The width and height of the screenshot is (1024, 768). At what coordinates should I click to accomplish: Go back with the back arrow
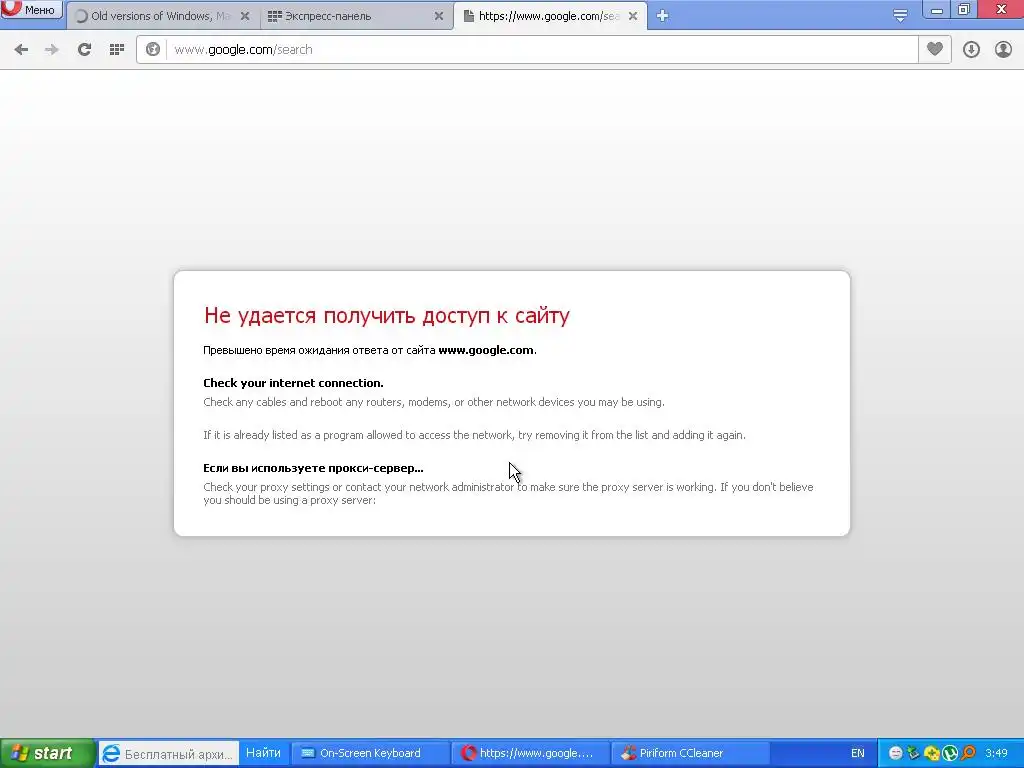point(21,50)
